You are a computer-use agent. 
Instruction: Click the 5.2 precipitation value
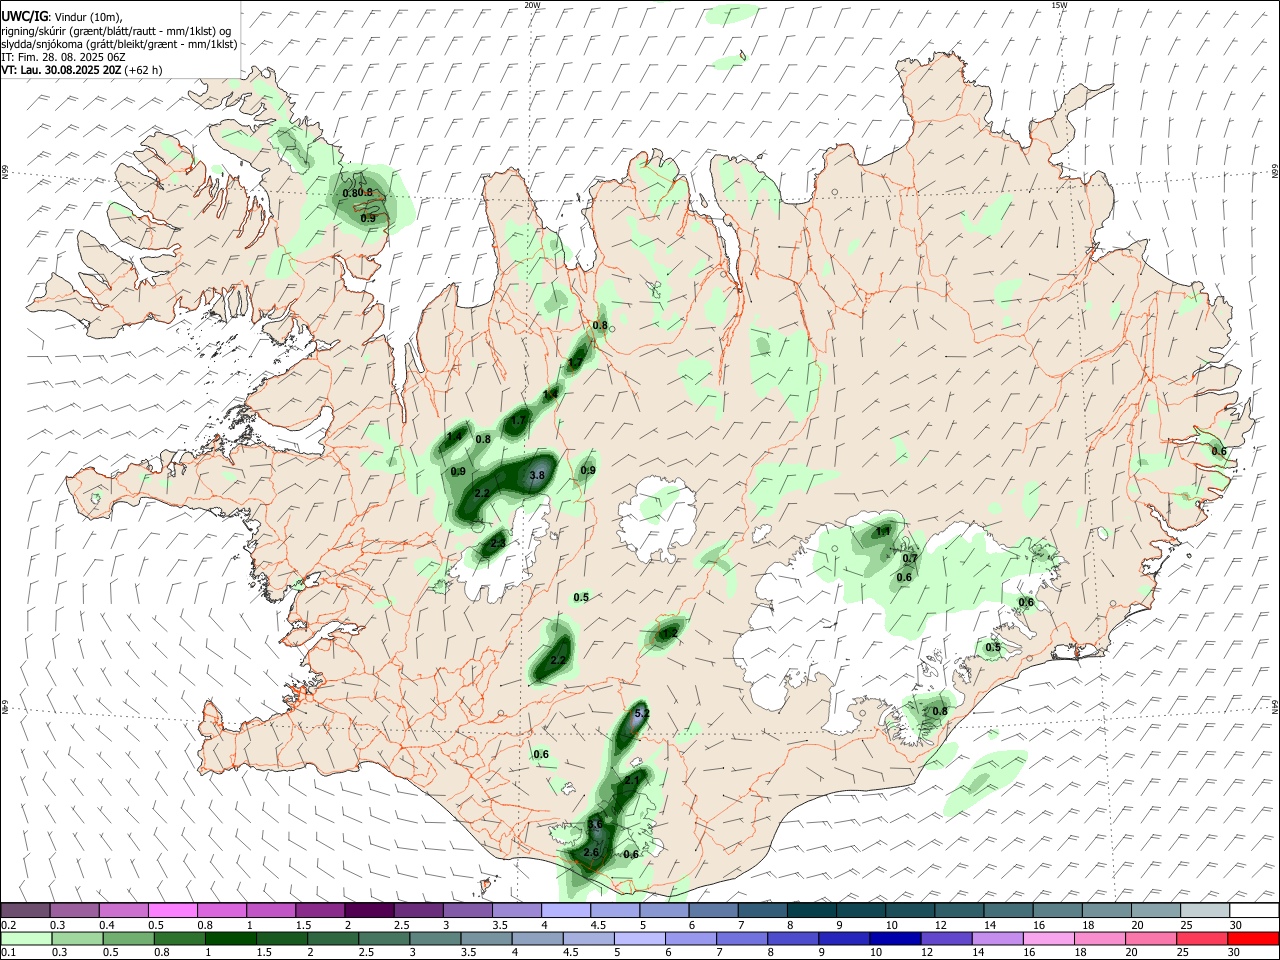point(642,713)
